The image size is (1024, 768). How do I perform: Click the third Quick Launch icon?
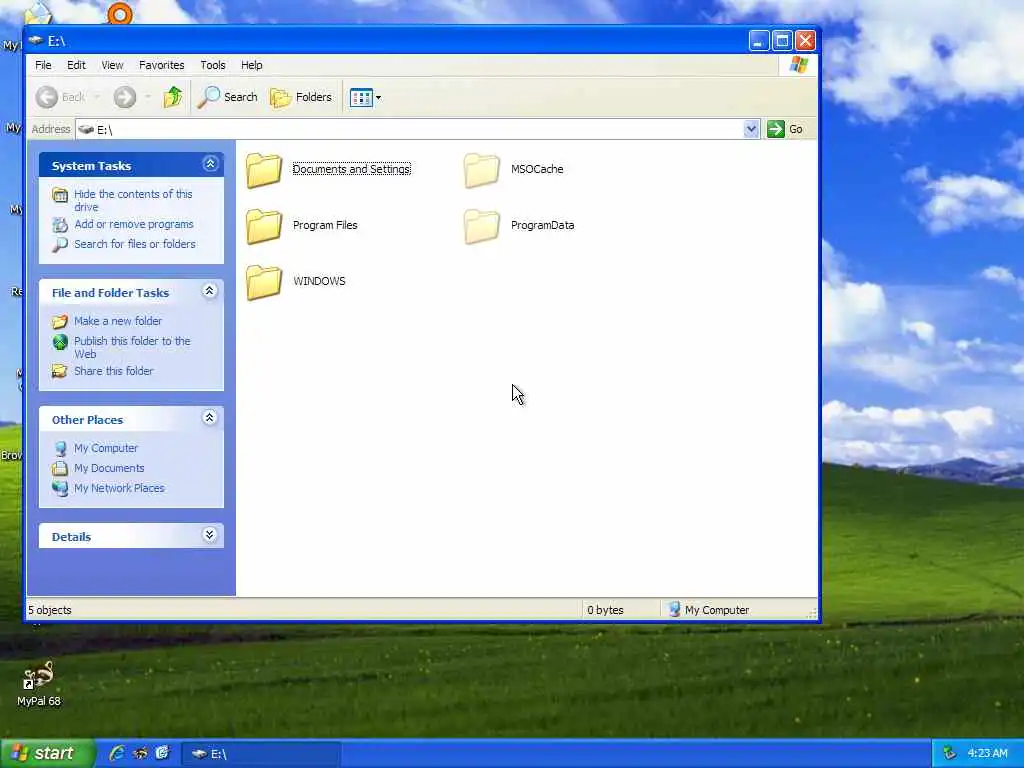click(x=162, y=754)
